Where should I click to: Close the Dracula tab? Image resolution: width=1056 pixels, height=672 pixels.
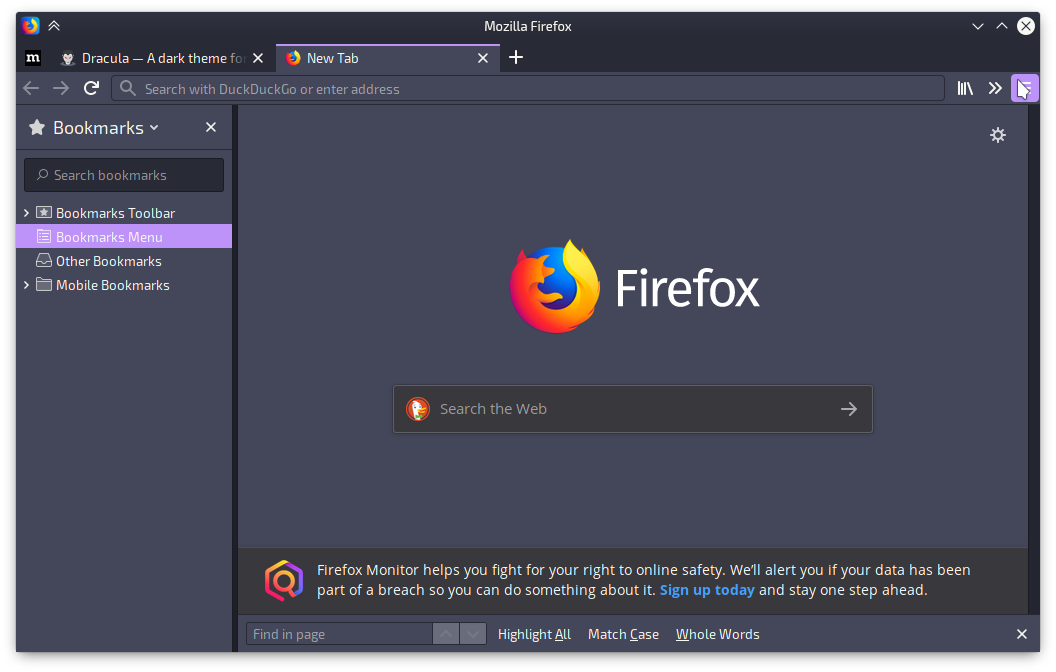coord(258,58)
